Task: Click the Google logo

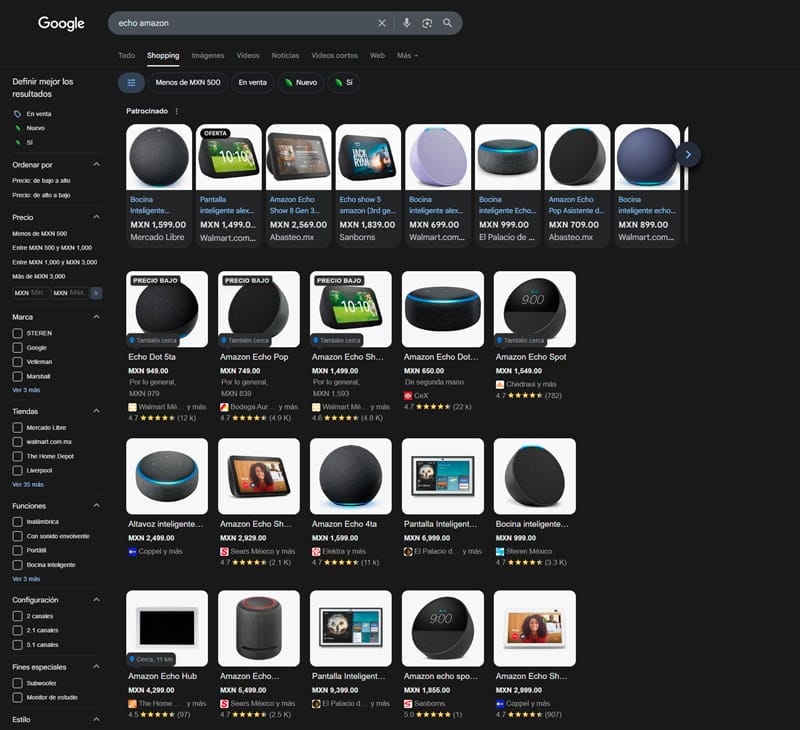Action: pos(61,23)
